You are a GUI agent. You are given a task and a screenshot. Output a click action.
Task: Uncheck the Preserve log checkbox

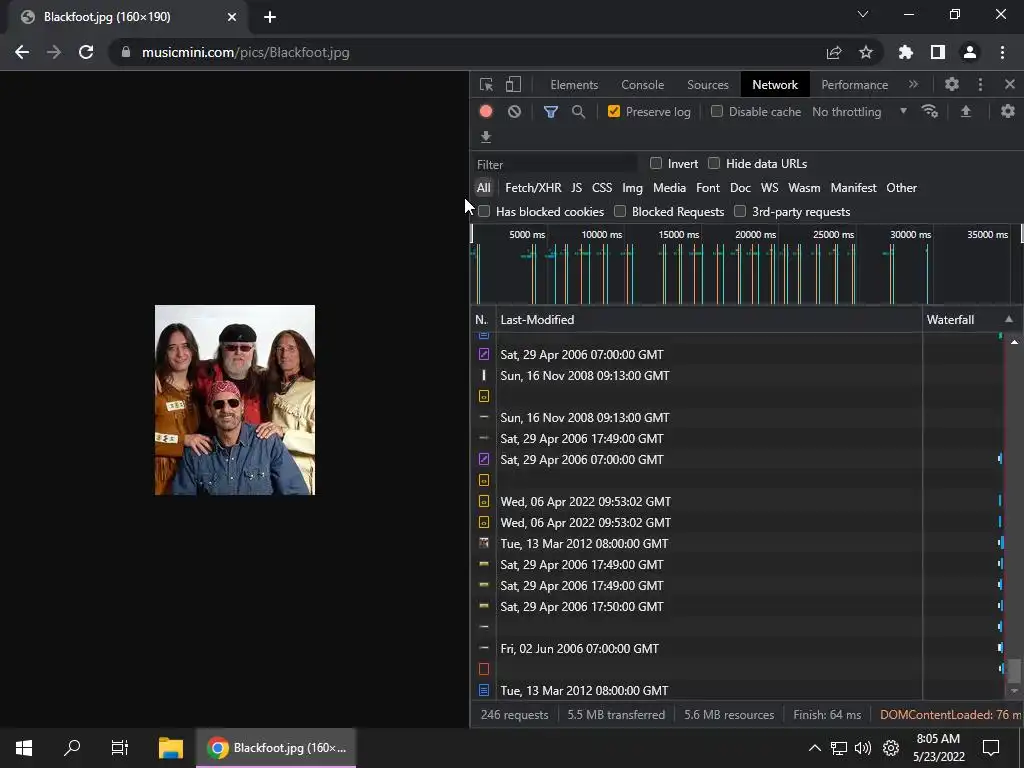pos(614,112)
